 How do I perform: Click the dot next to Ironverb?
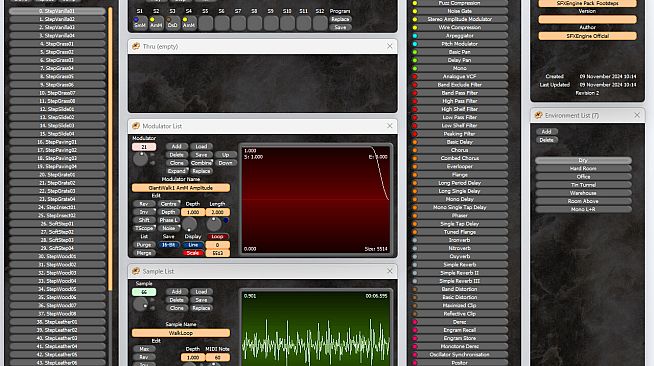click(x=415, y=240)
